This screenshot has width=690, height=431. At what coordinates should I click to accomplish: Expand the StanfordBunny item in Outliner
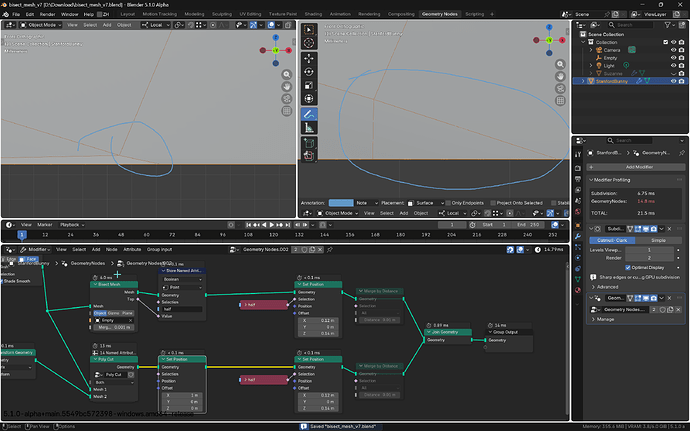pos(584,81)
